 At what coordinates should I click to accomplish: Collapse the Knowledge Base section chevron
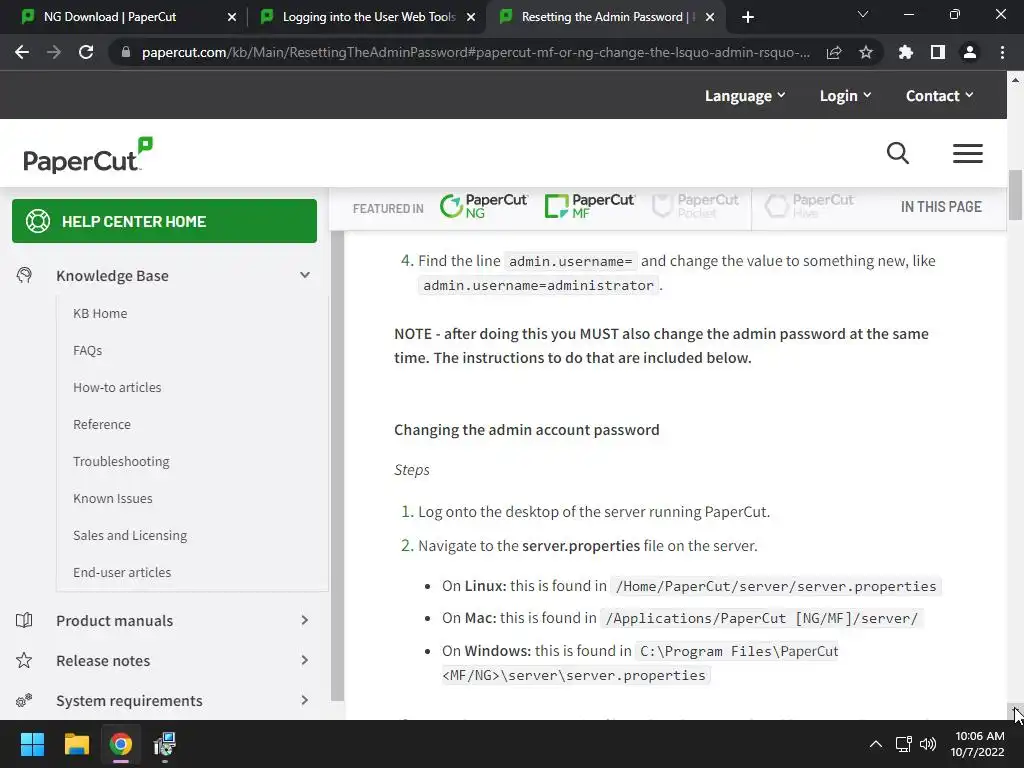[305, 275]
